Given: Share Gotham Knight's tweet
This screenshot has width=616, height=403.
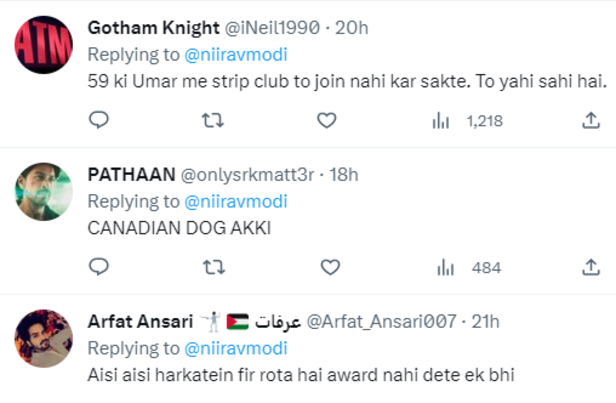Looking at the screenshot, I should point(590,121).
